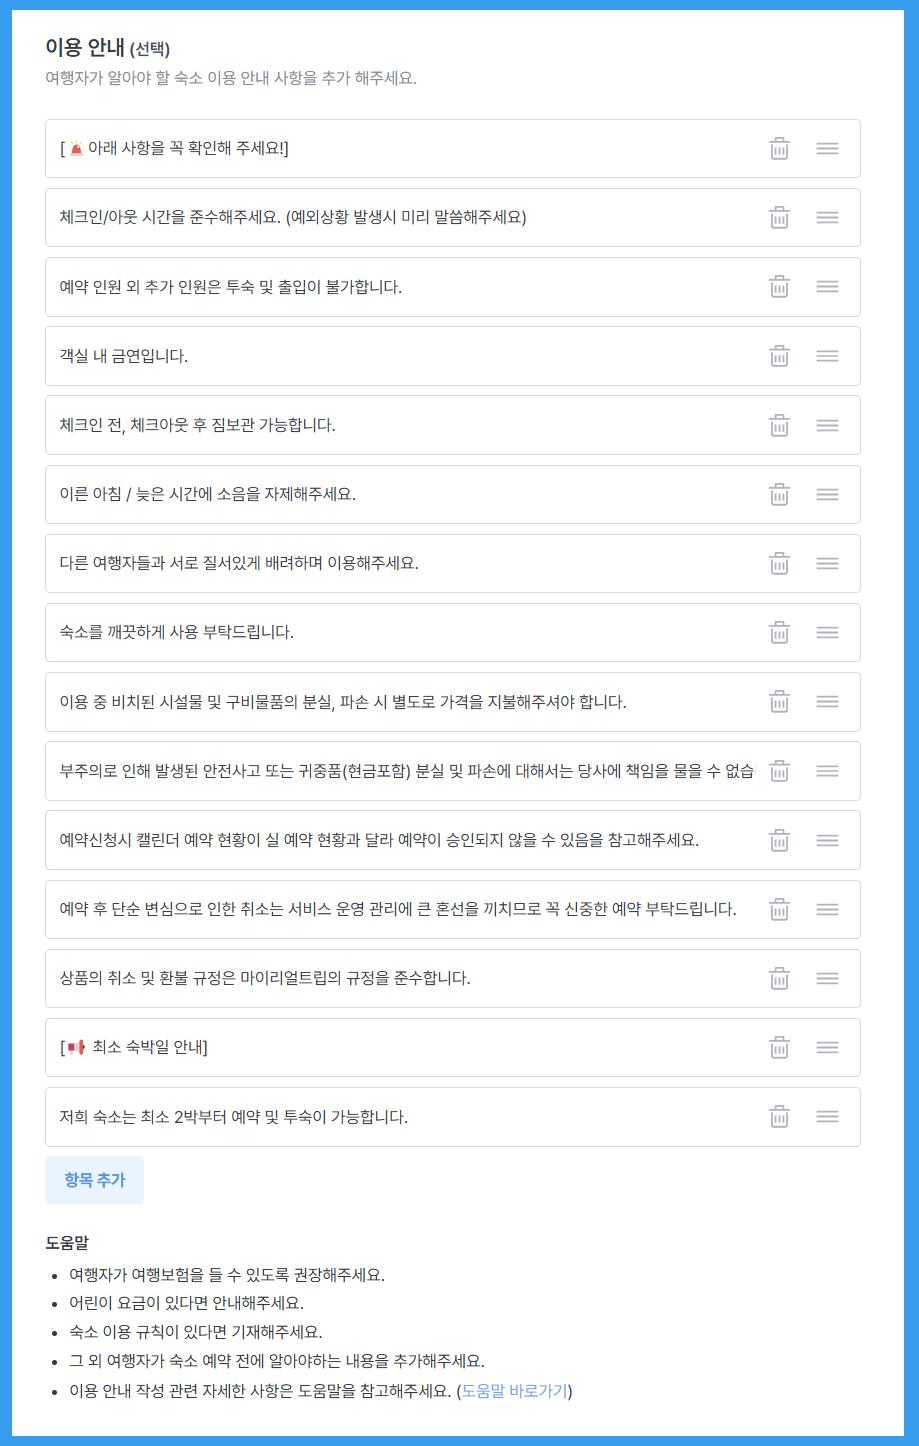Delete the minimum 2-night stay notice
The width and height of the screenshot is (919, 1446).
pyautogui.click(x=779, y=1117)
